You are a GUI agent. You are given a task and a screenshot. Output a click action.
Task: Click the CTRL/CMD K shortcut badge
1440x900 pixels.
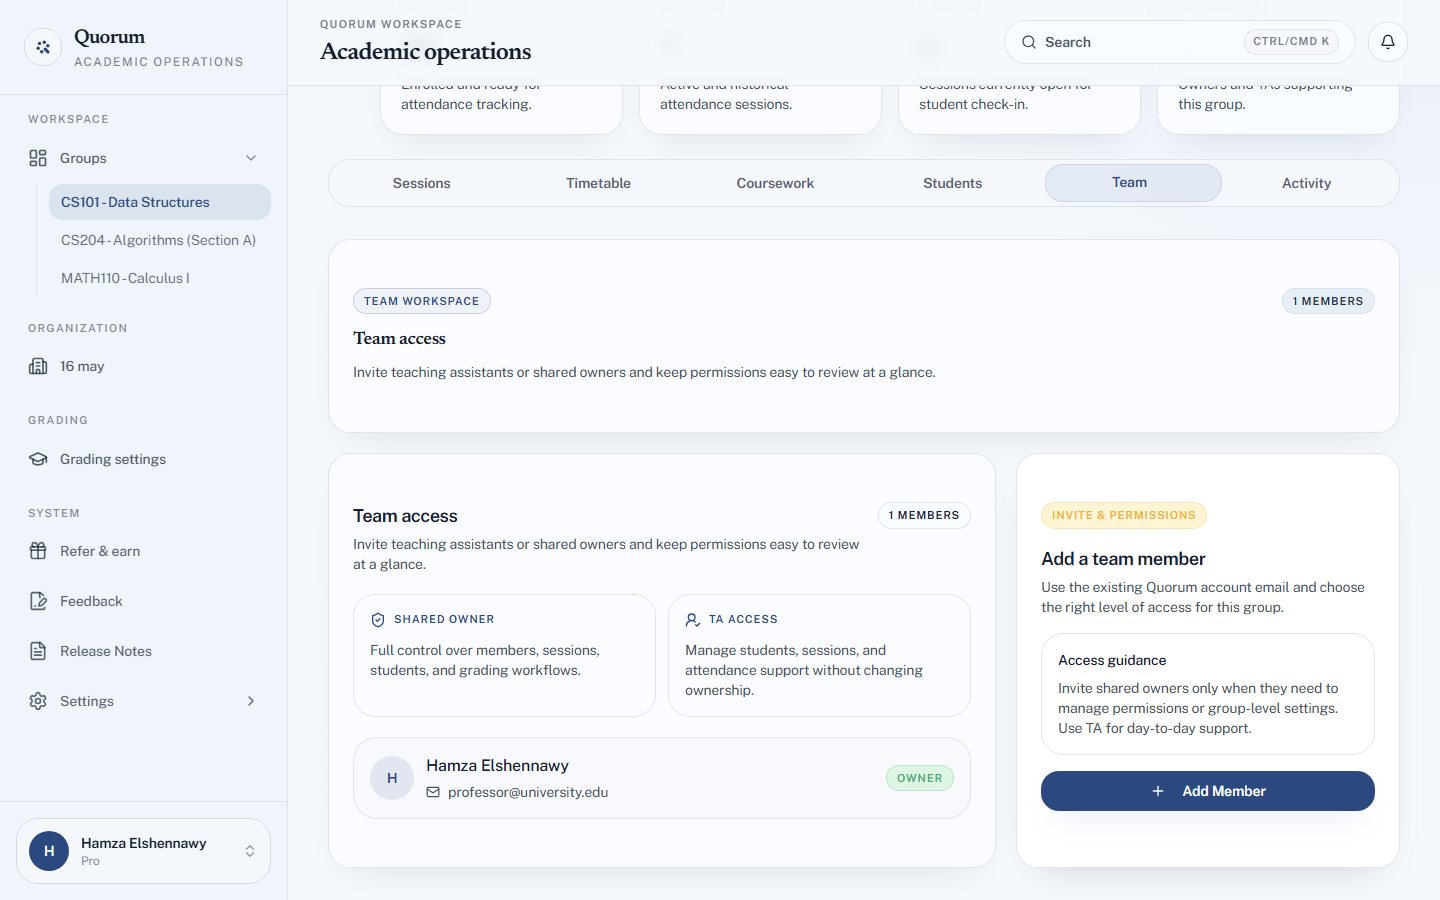(x=1291, y=42)
